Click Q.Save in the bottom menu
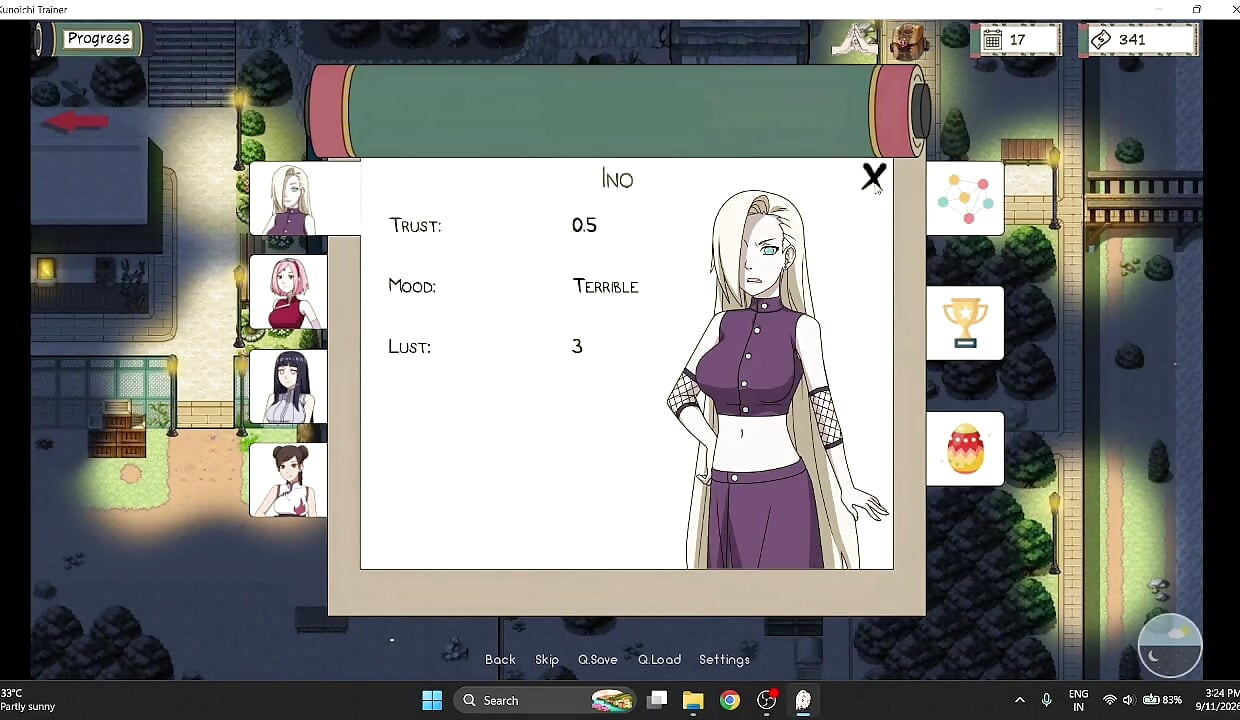Viewport: 1240px width, 720px height. coord(598,660)
